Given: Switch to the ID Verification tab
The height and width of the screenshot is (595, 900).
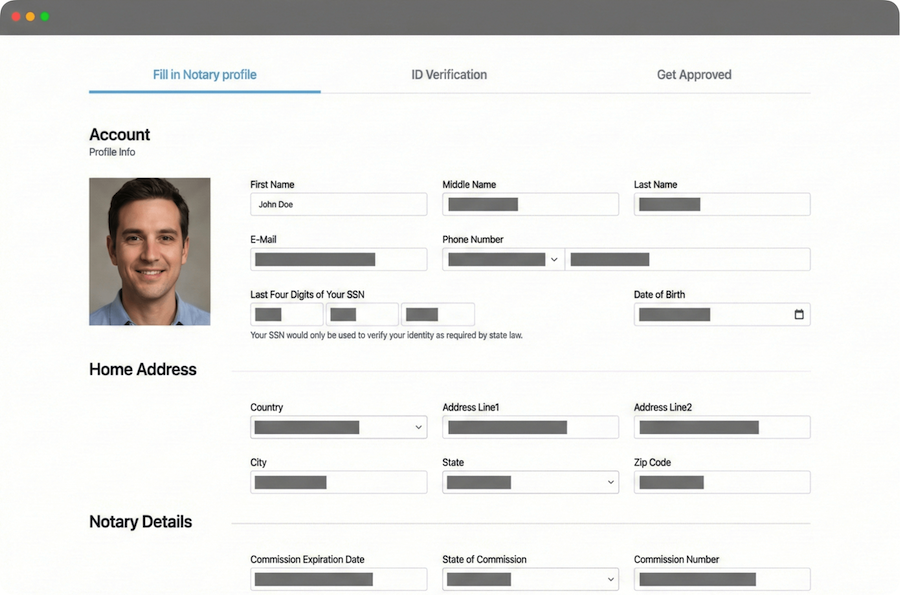Looking at the screenshot, I should [449, 75].
